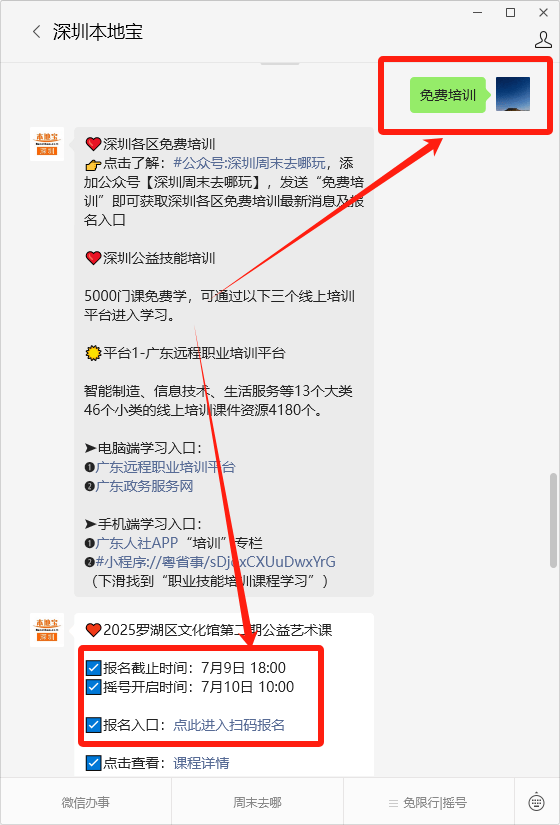The height and width of the screenshot is (825, 560).
Task: Open the 课程详情 link
Action: [201, 763]
